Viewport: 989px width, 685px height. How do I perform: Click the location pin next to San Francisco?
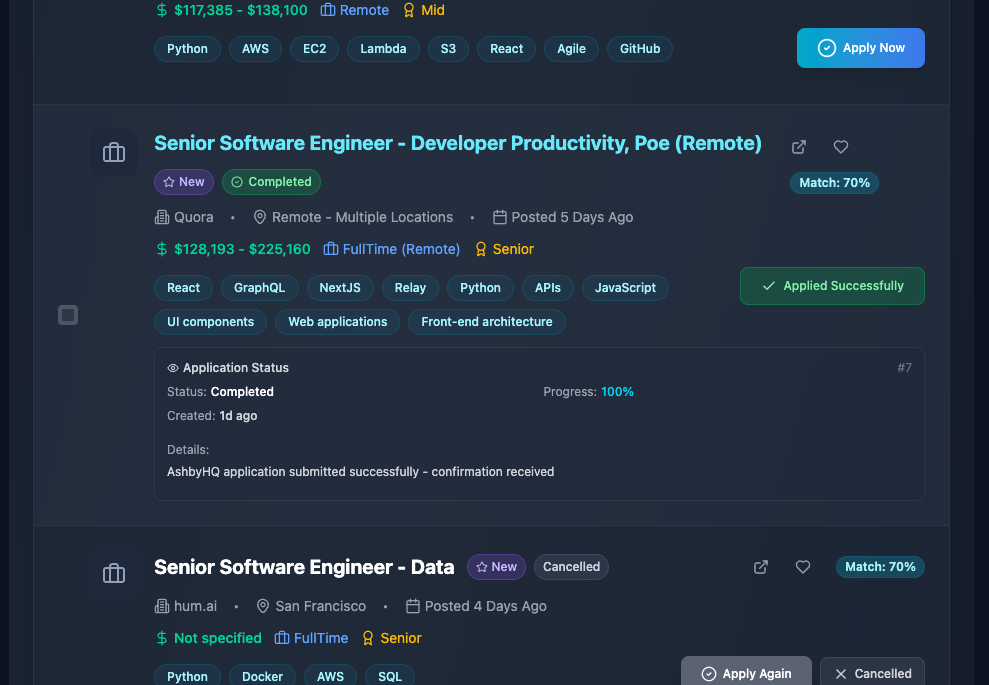click(262, 606)
